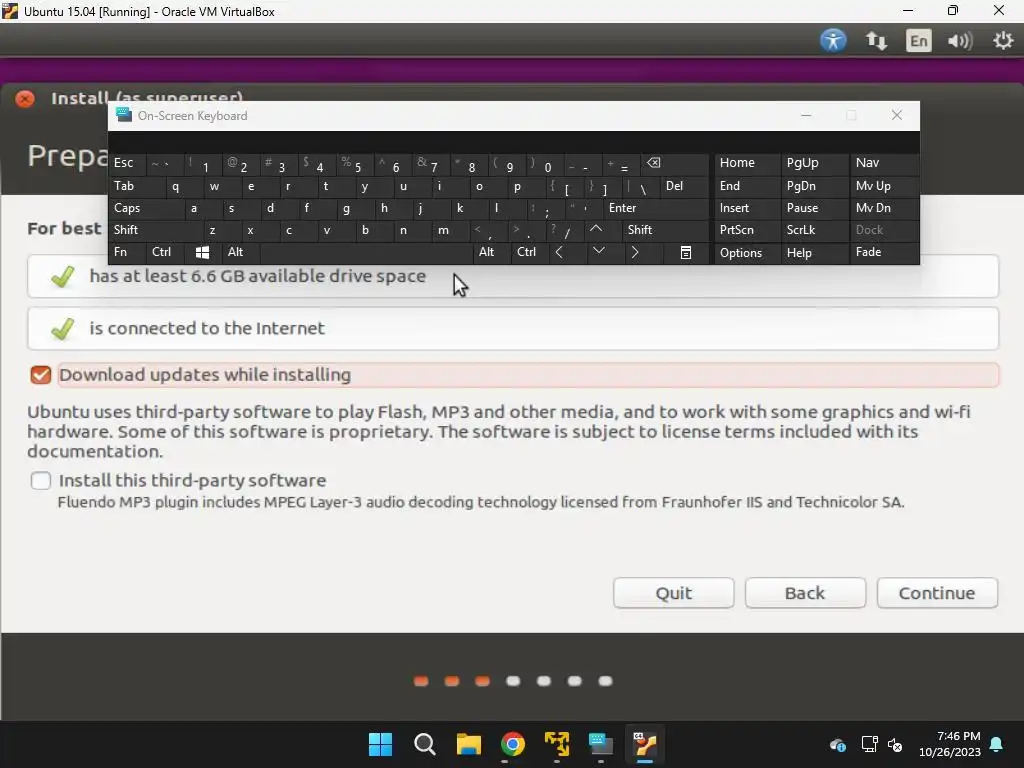Click the OneDrive cloud tray icon
This screenshot has width=1024, height=768.
coord(838,744)
